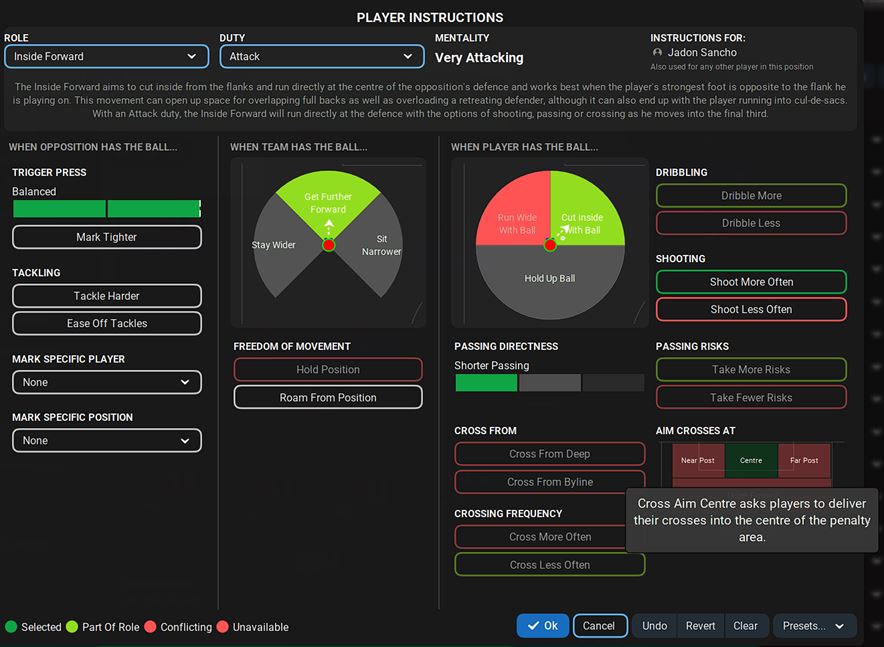Aim crosses at Far Post

[804, 460]
